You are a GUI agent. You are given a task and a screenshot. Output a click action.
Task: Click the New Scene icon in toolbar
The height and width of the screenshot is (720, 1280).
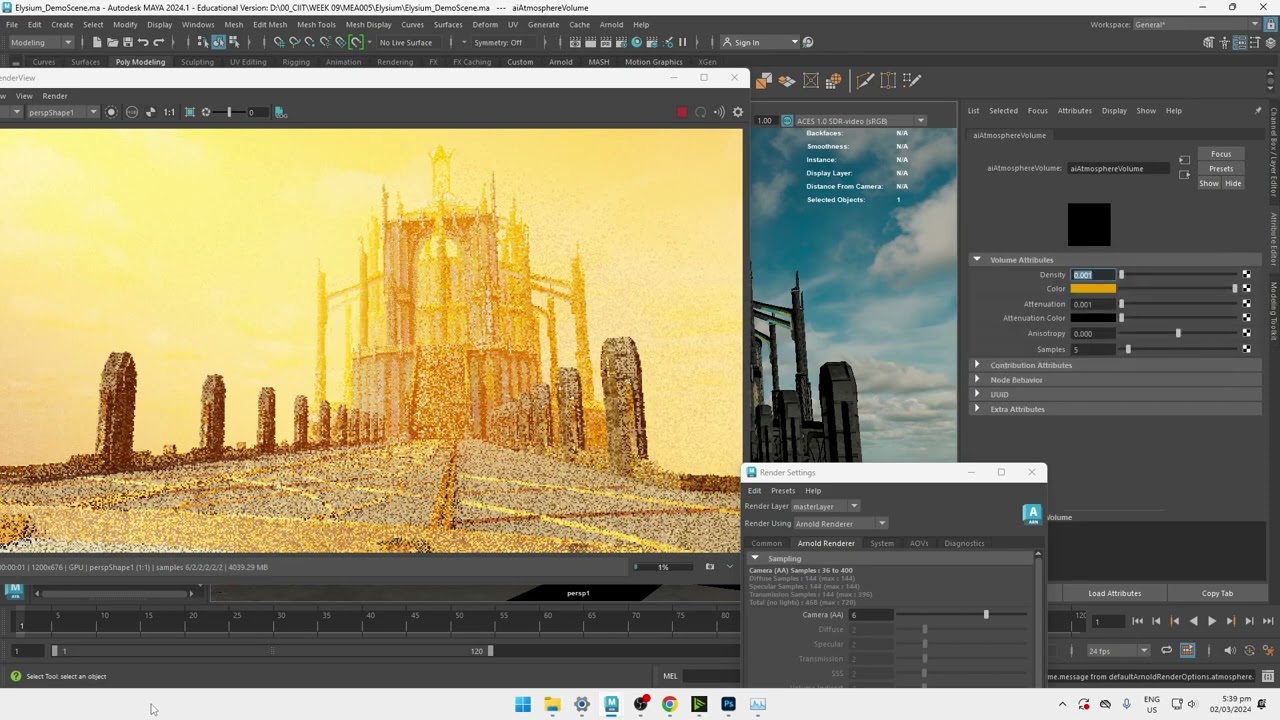click(x=97, y=42)
